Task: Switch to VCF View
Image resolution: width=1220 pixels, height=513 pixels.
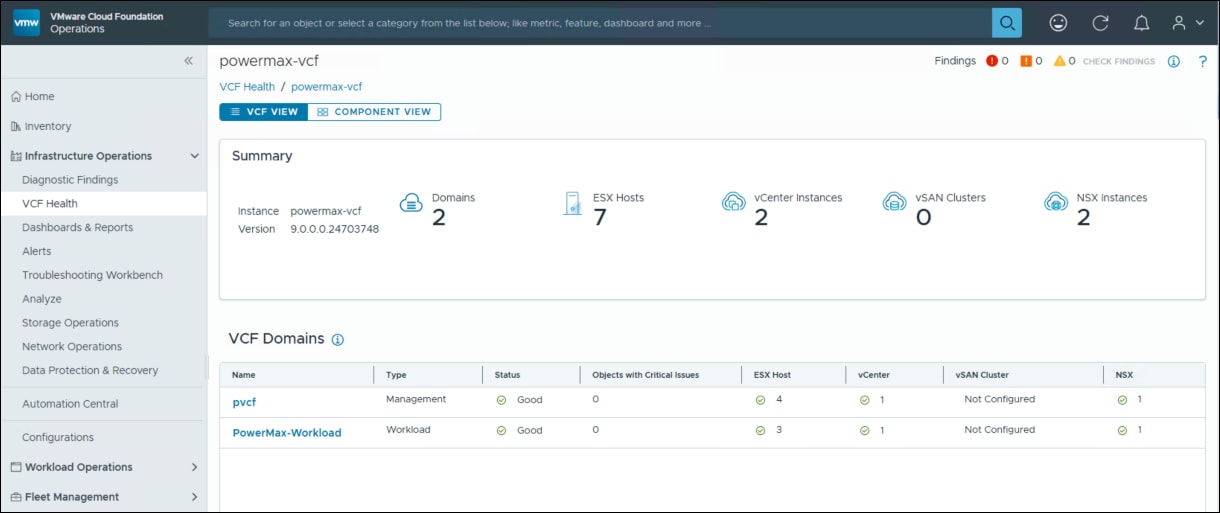Action: tap(264, 112)
